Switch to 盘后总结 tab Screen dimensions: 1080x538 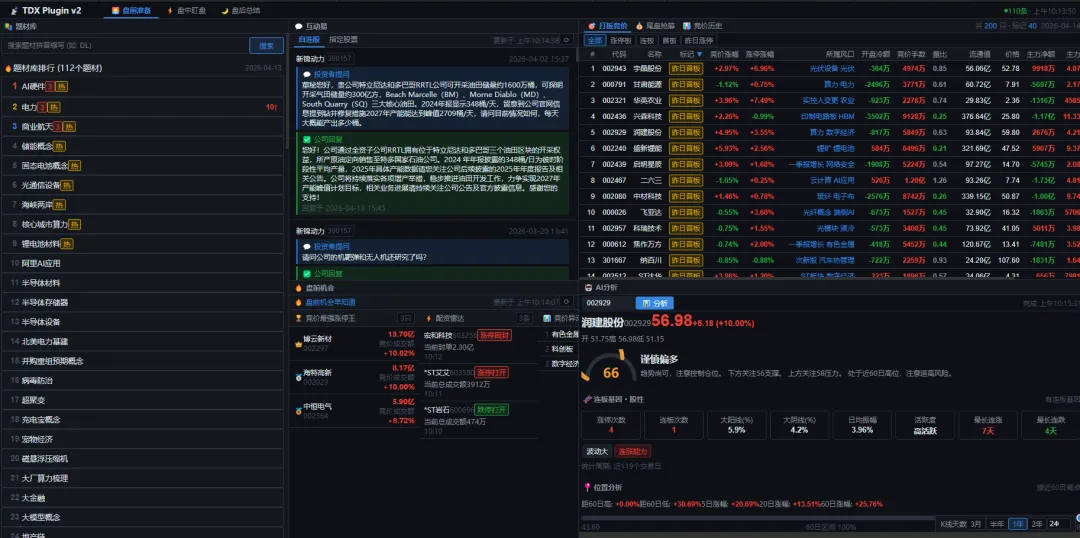click(240, 11)
